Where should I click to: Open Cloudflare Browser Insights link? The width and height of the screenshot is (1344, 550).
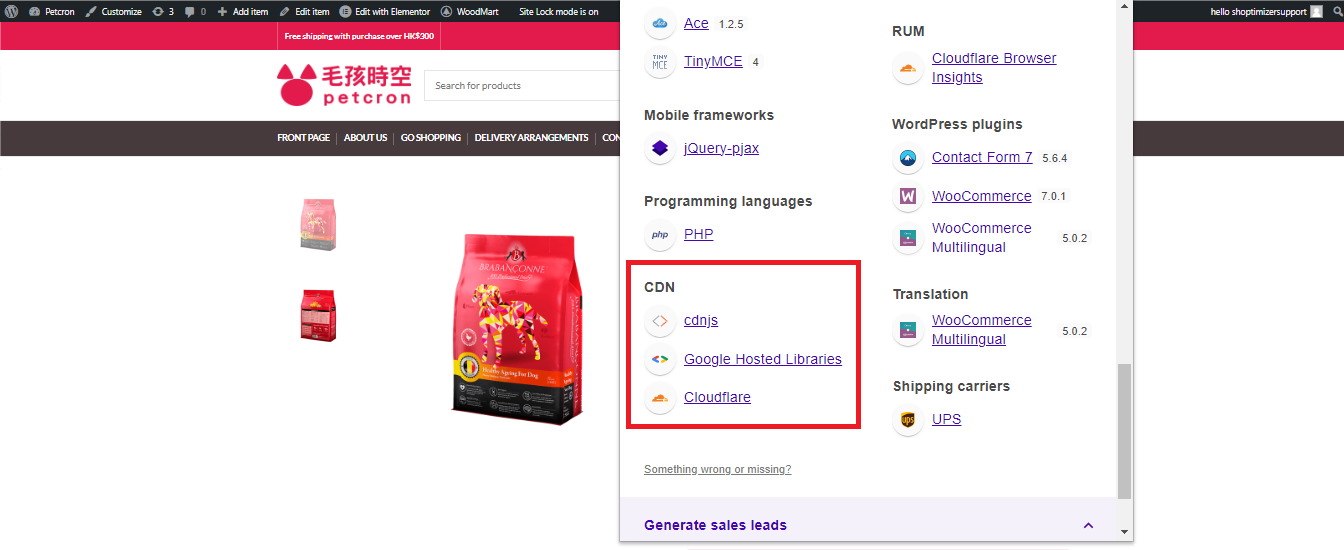click(994, 68)
